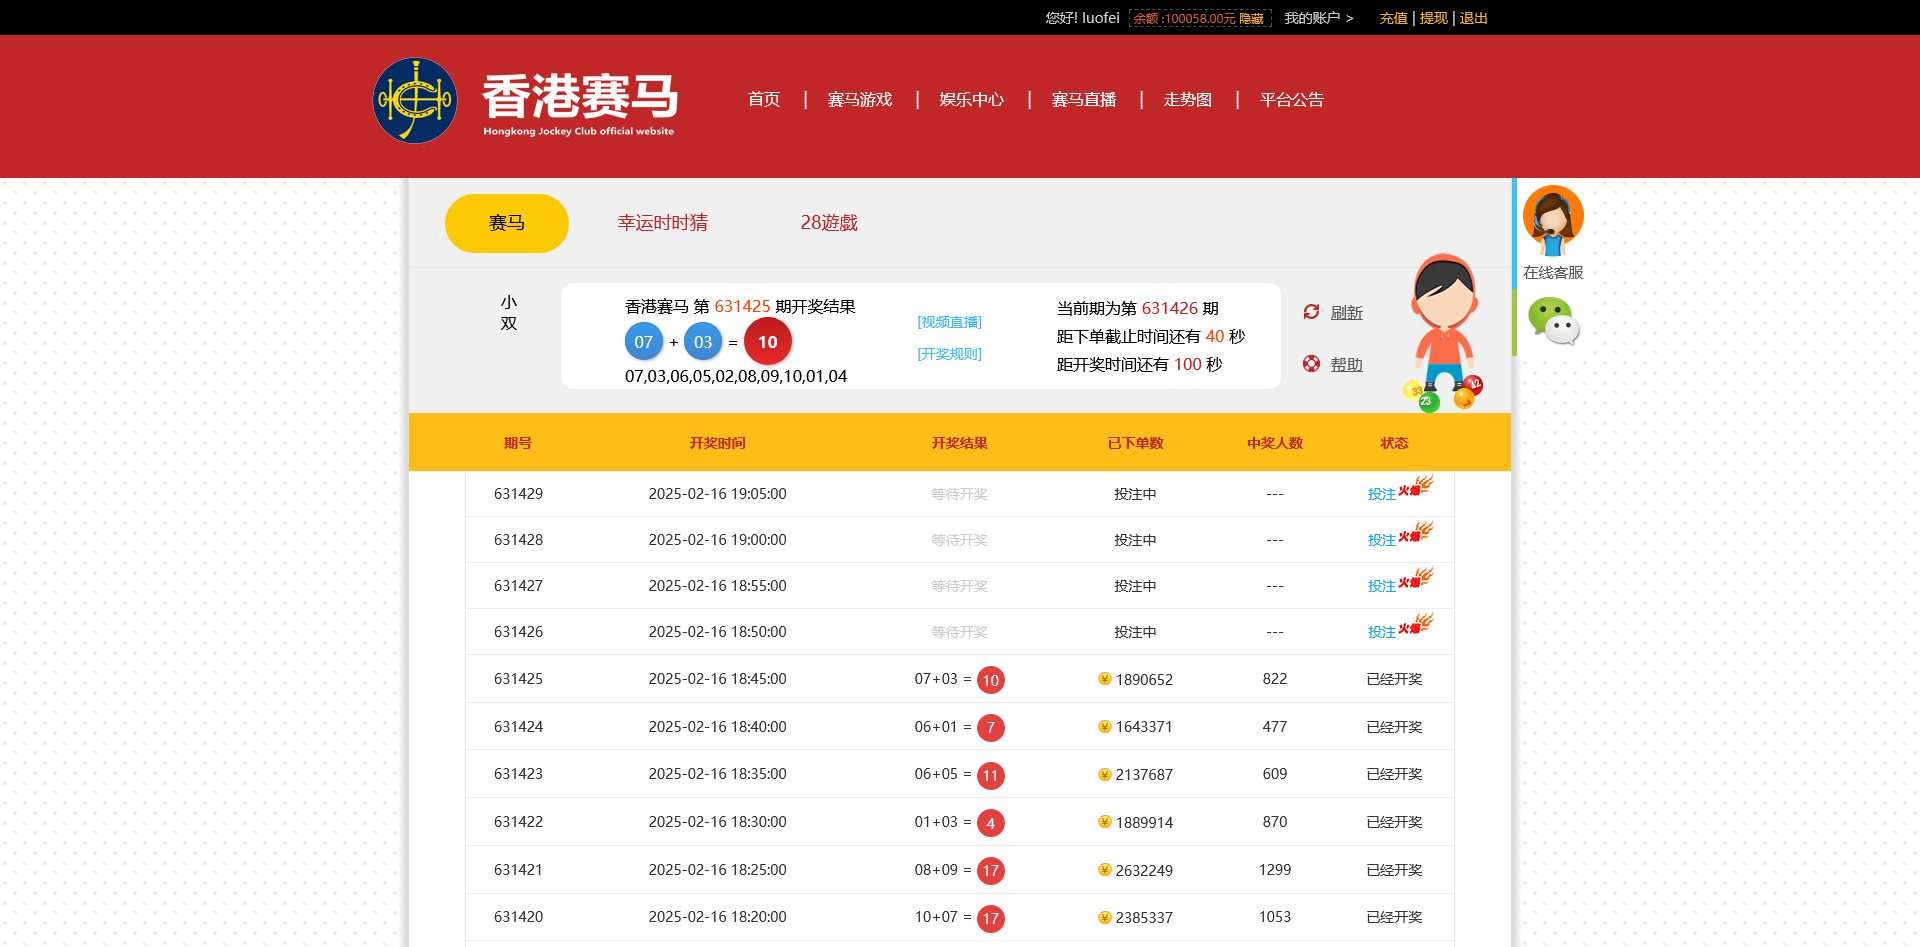1920x947 pixels.
Task: Open the 开奖规则 rules link
Action: (949, 354)
